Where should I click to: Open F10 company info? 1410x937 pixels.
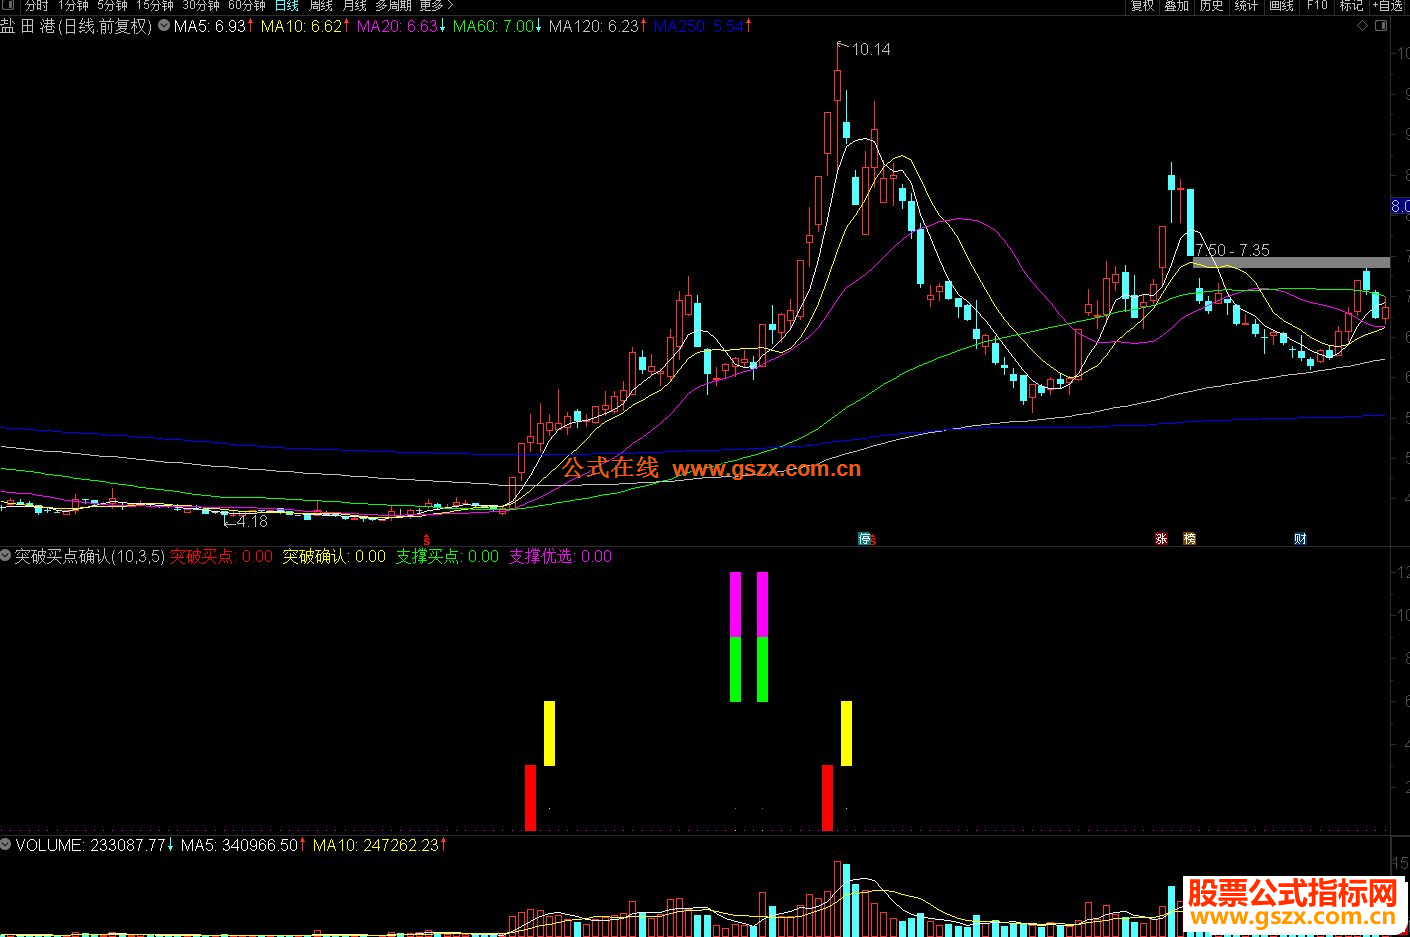point(1317,6)
